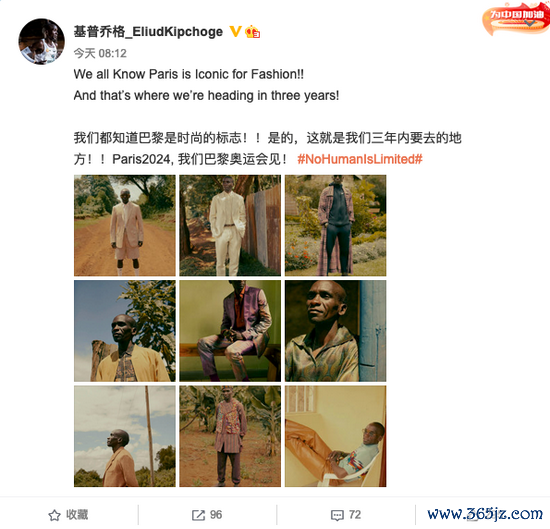This screenshot has width=550, height=529.
Task: Open photo of man reclining in chair
Action: click(336, 436)
